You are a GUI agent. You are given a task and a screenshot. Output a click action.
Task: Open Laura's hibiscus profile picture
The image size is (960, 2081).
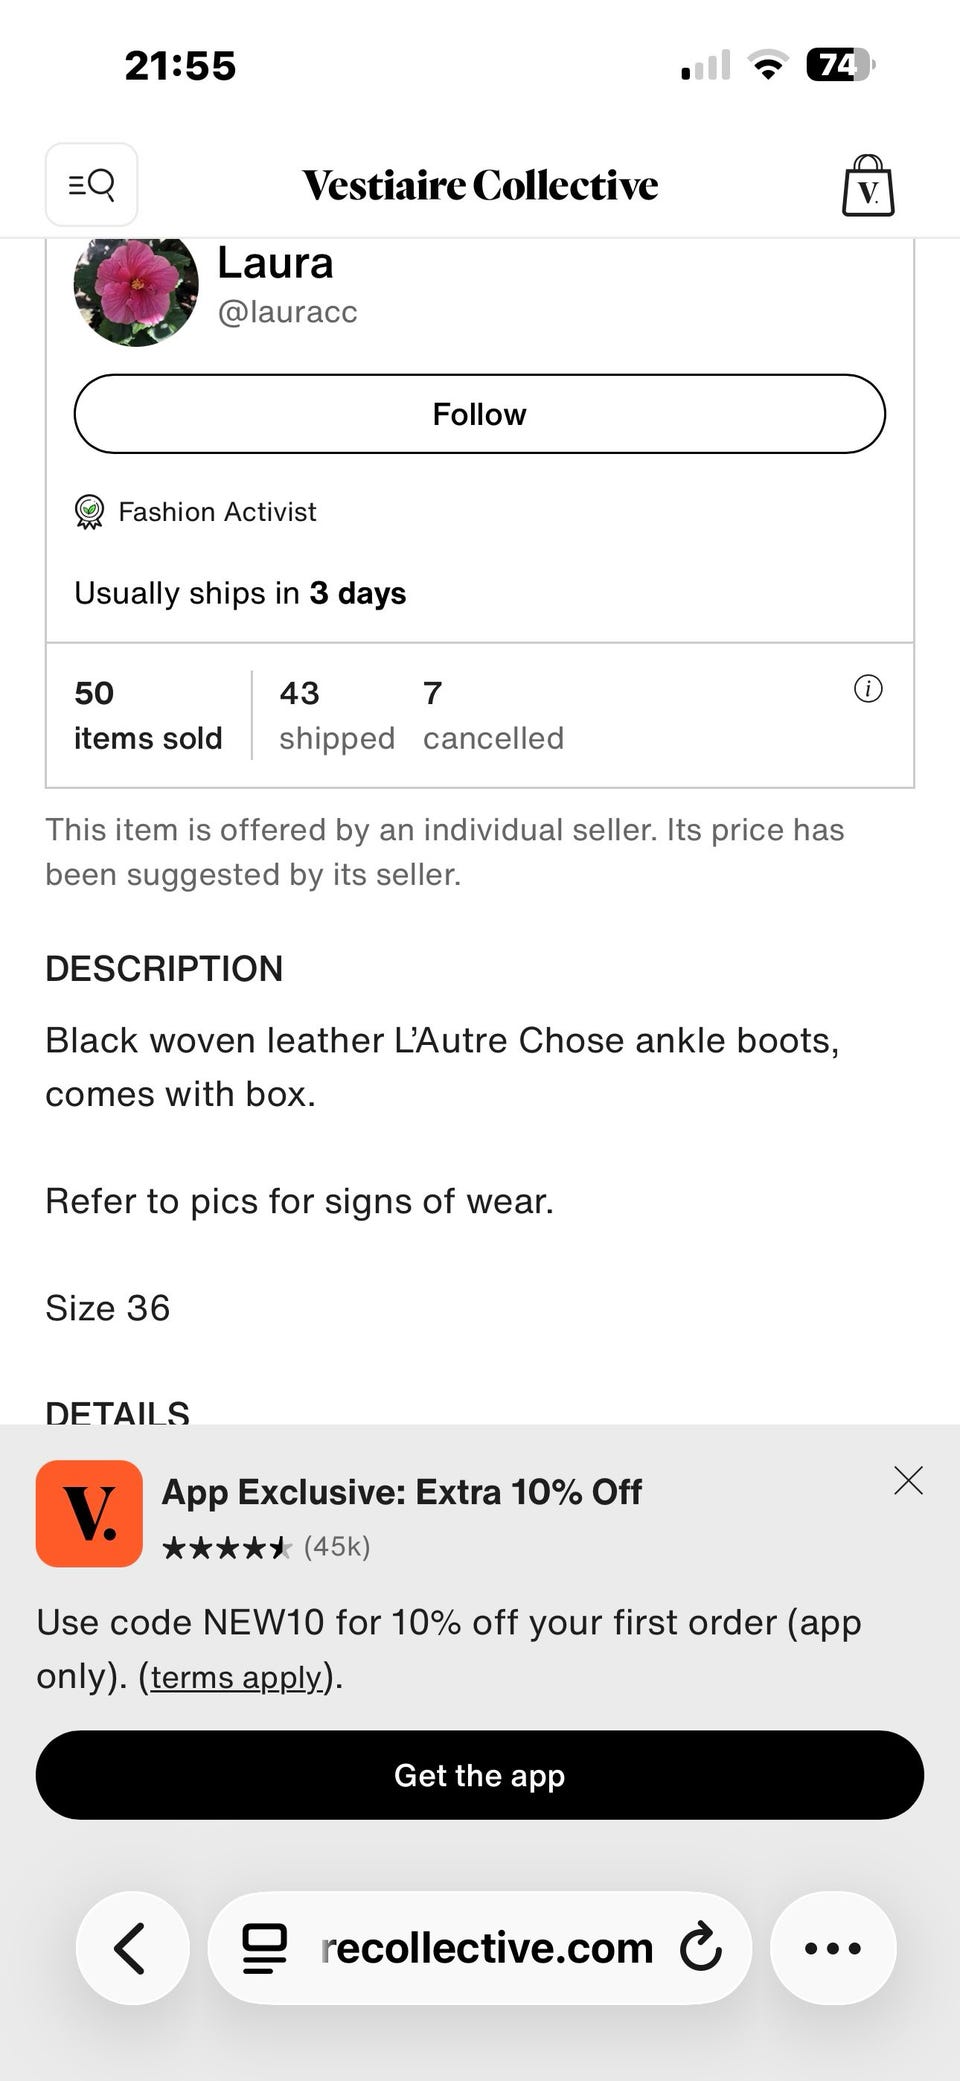tap(136, 288)
